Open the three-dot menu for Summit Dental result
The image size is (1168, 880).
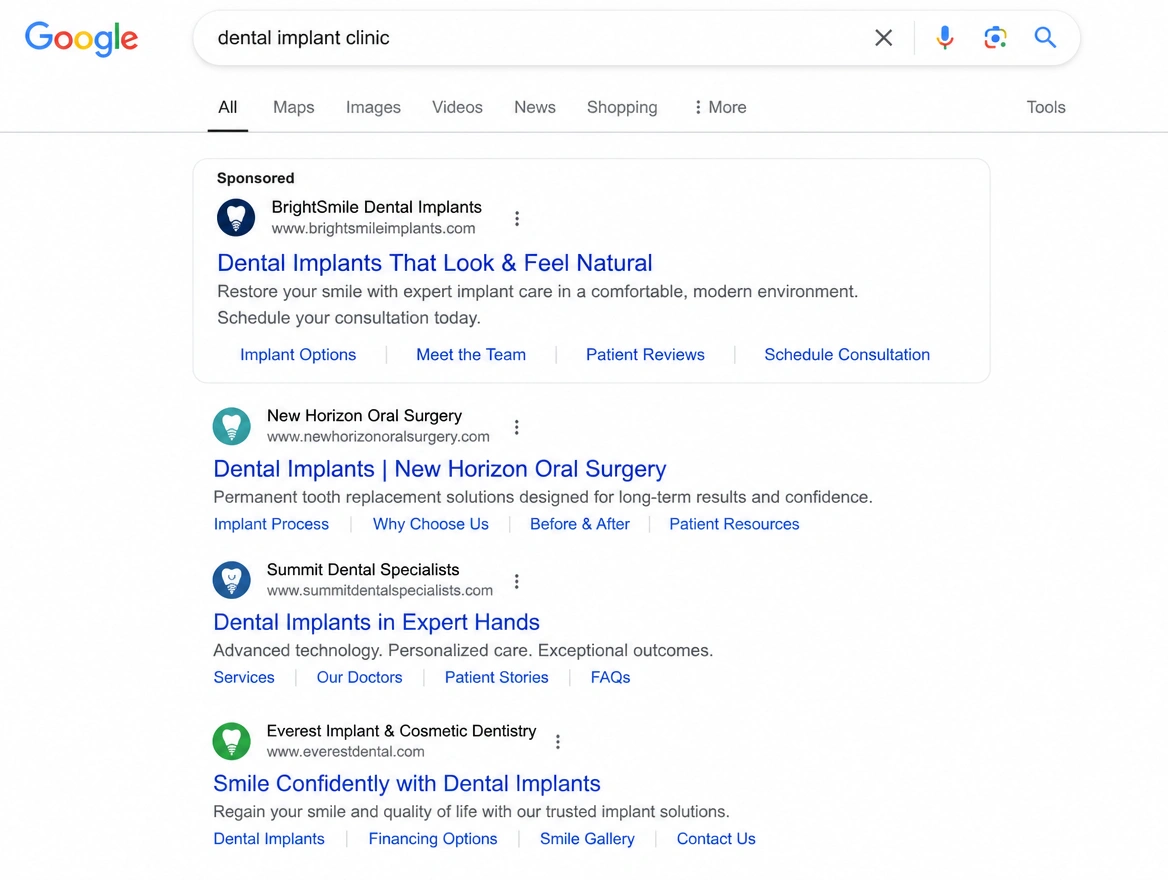(x=516, y=581)
